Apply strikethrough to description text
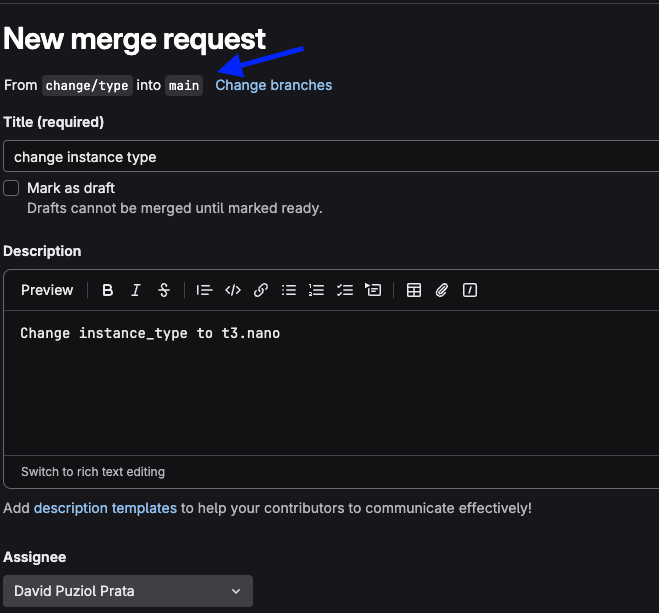Screen dimensions: 659x613 [x=164, y=290]
